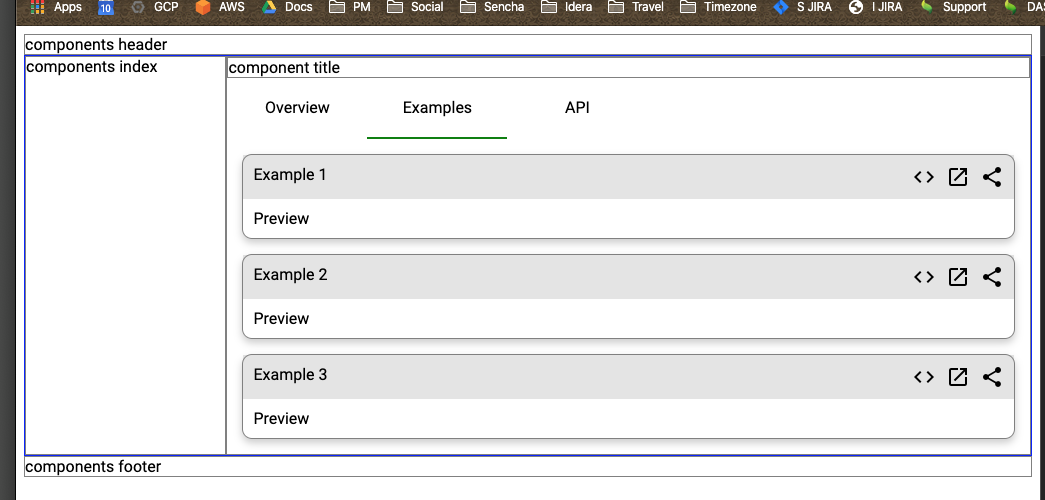This screenshot has height=500, width=1045.
Task: Open the GCP bookmark
Action: [x=155, y=7]
